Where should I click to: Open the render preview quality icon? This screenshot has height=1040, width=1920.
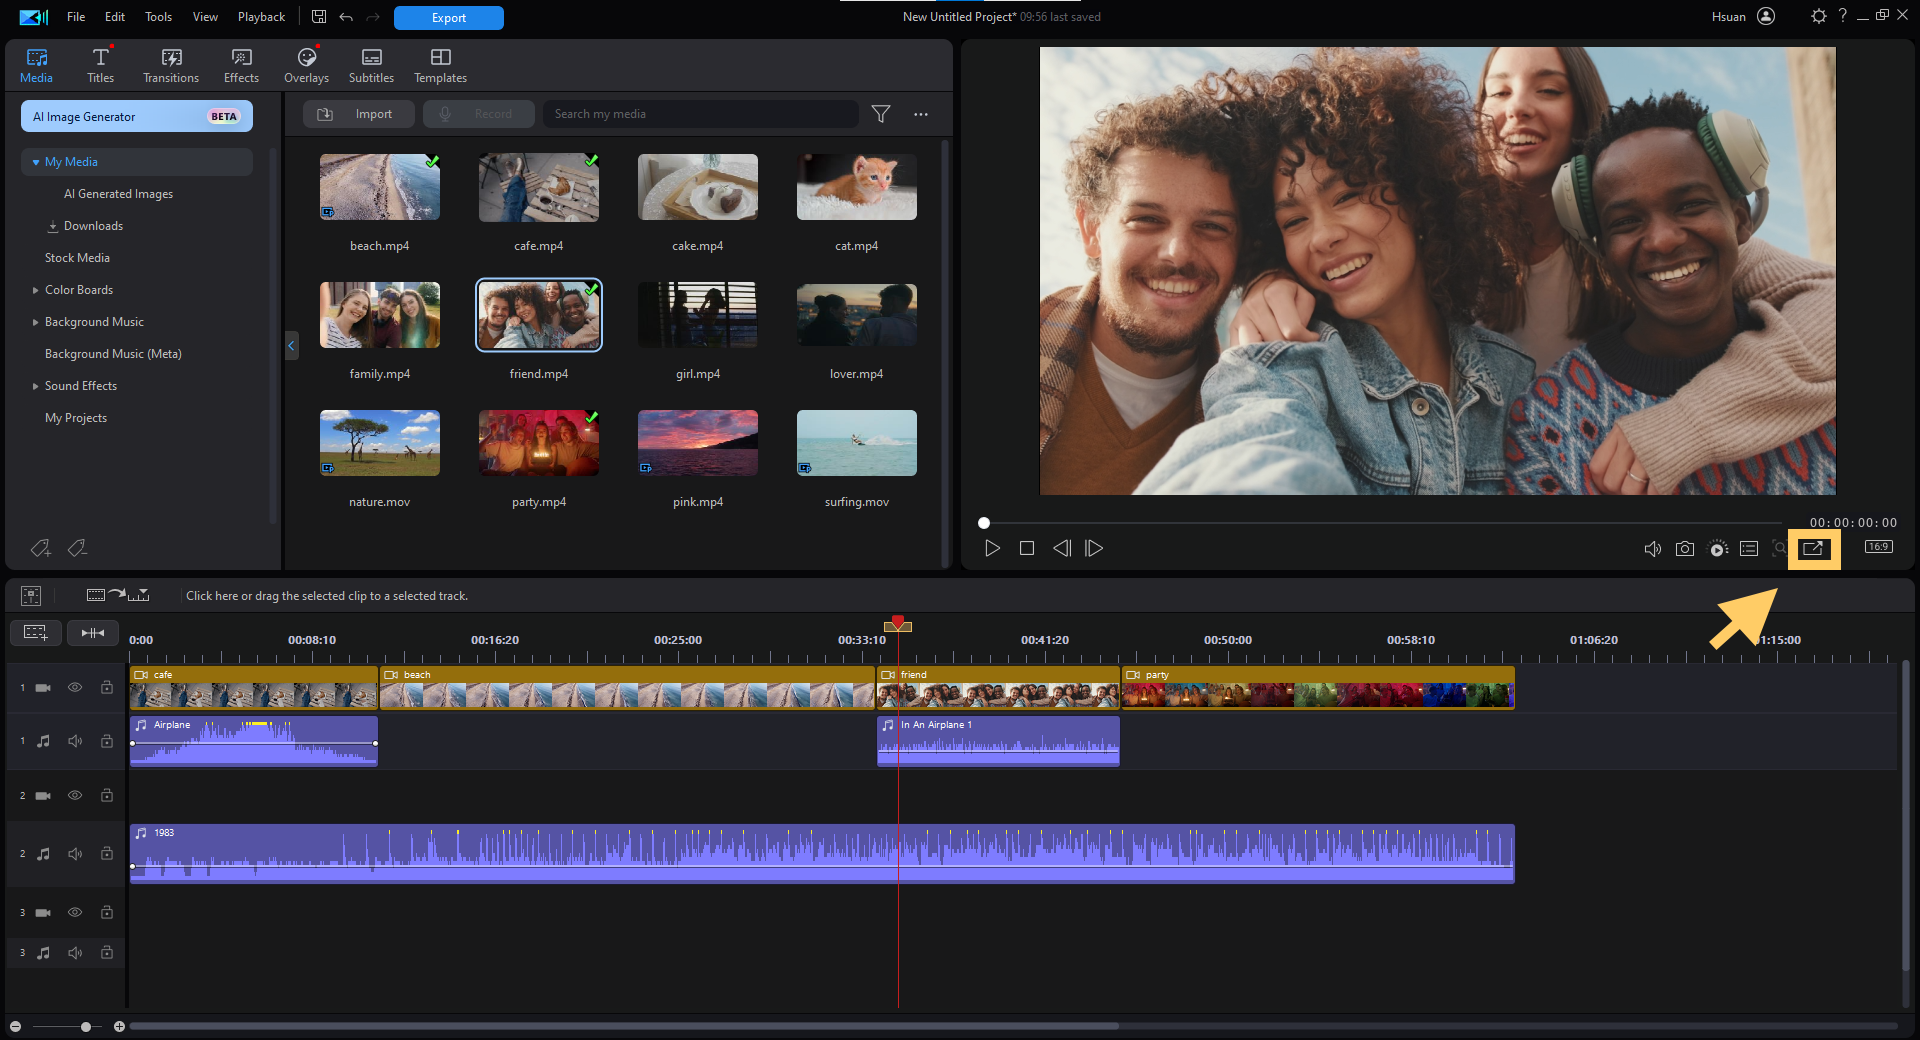click(1718, 548)
